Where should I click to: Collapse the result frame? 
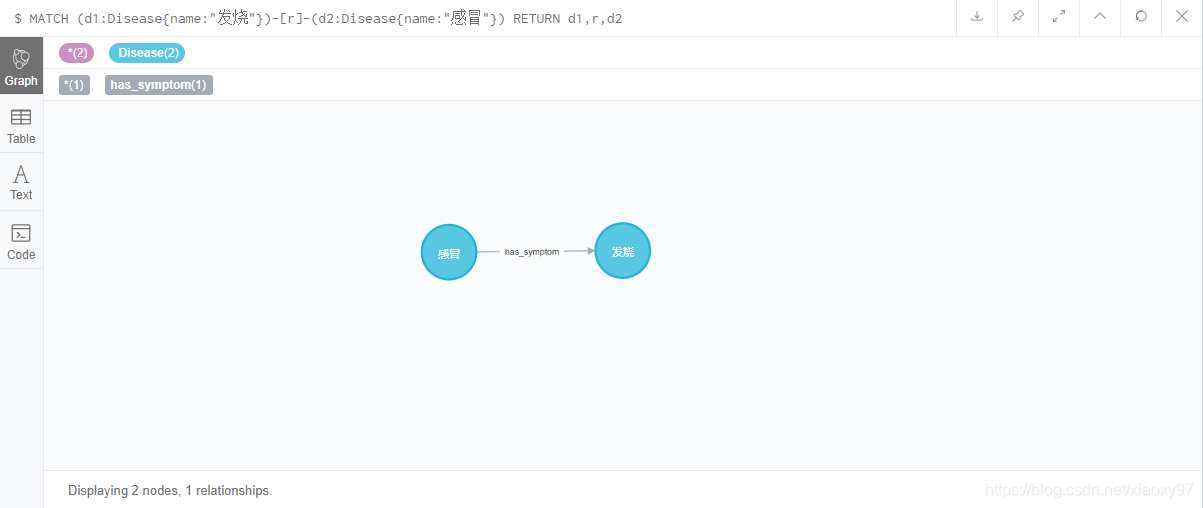1100,17
